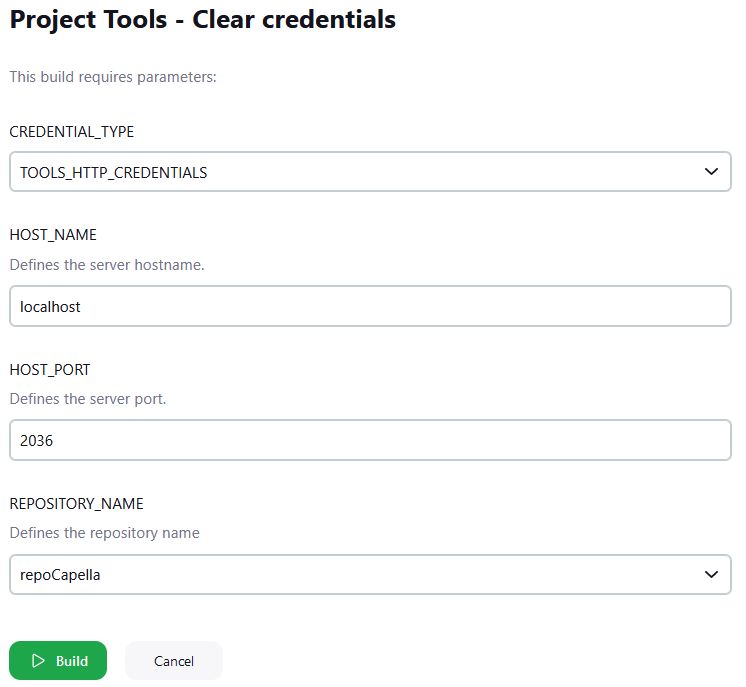
Task: Click 'Defines the server hostname' description
Action: tap(107, 265)
